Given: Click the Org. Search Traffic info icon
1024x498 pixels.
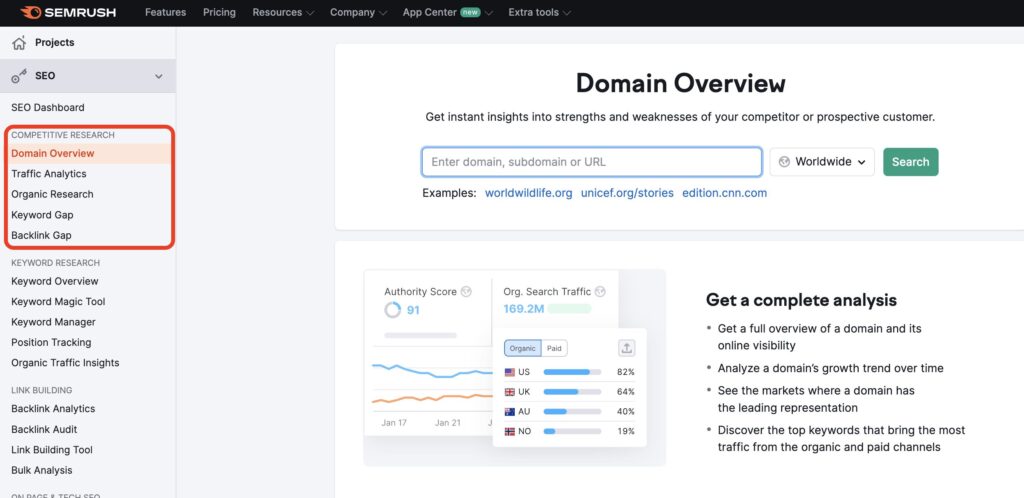Looking at the screenshot, I should pyautogui.click(x=600, y=292).
